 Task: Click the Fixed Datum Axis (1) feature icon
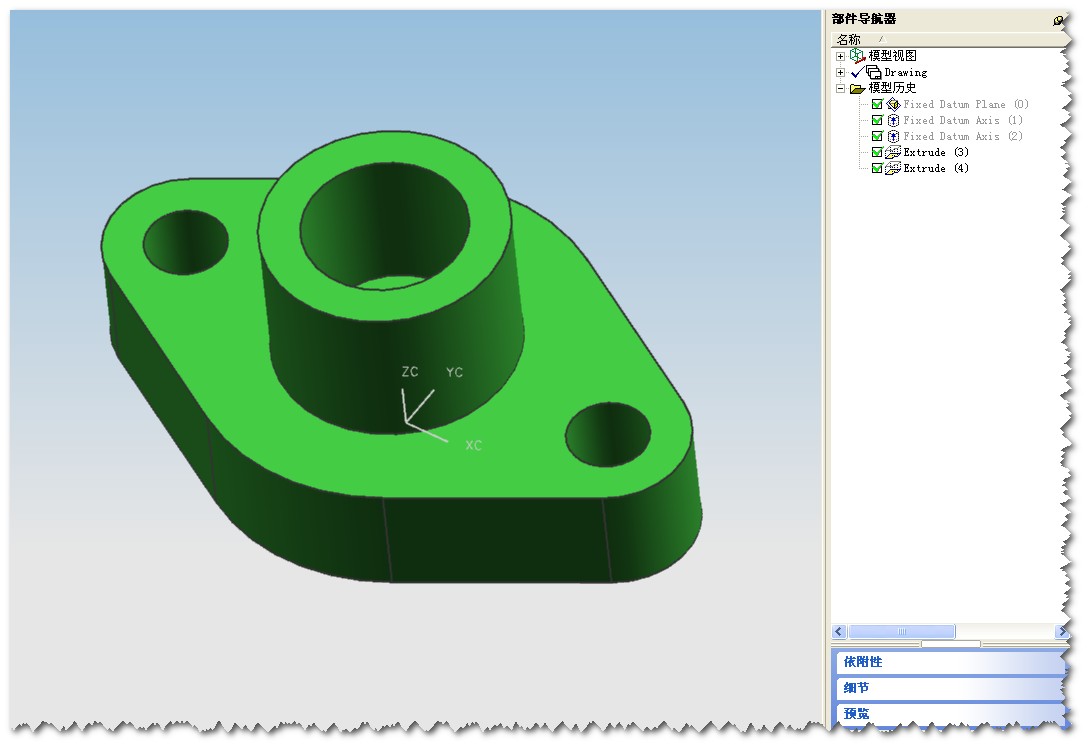tap(893, 120)
